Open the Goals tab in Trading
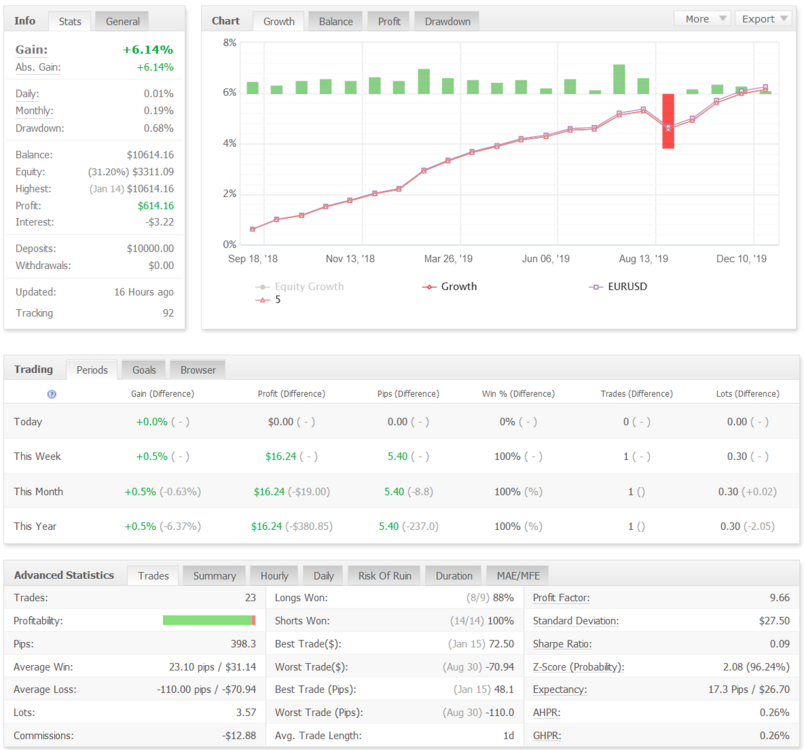This screenshot has width=804, height=750. [144, 370]
